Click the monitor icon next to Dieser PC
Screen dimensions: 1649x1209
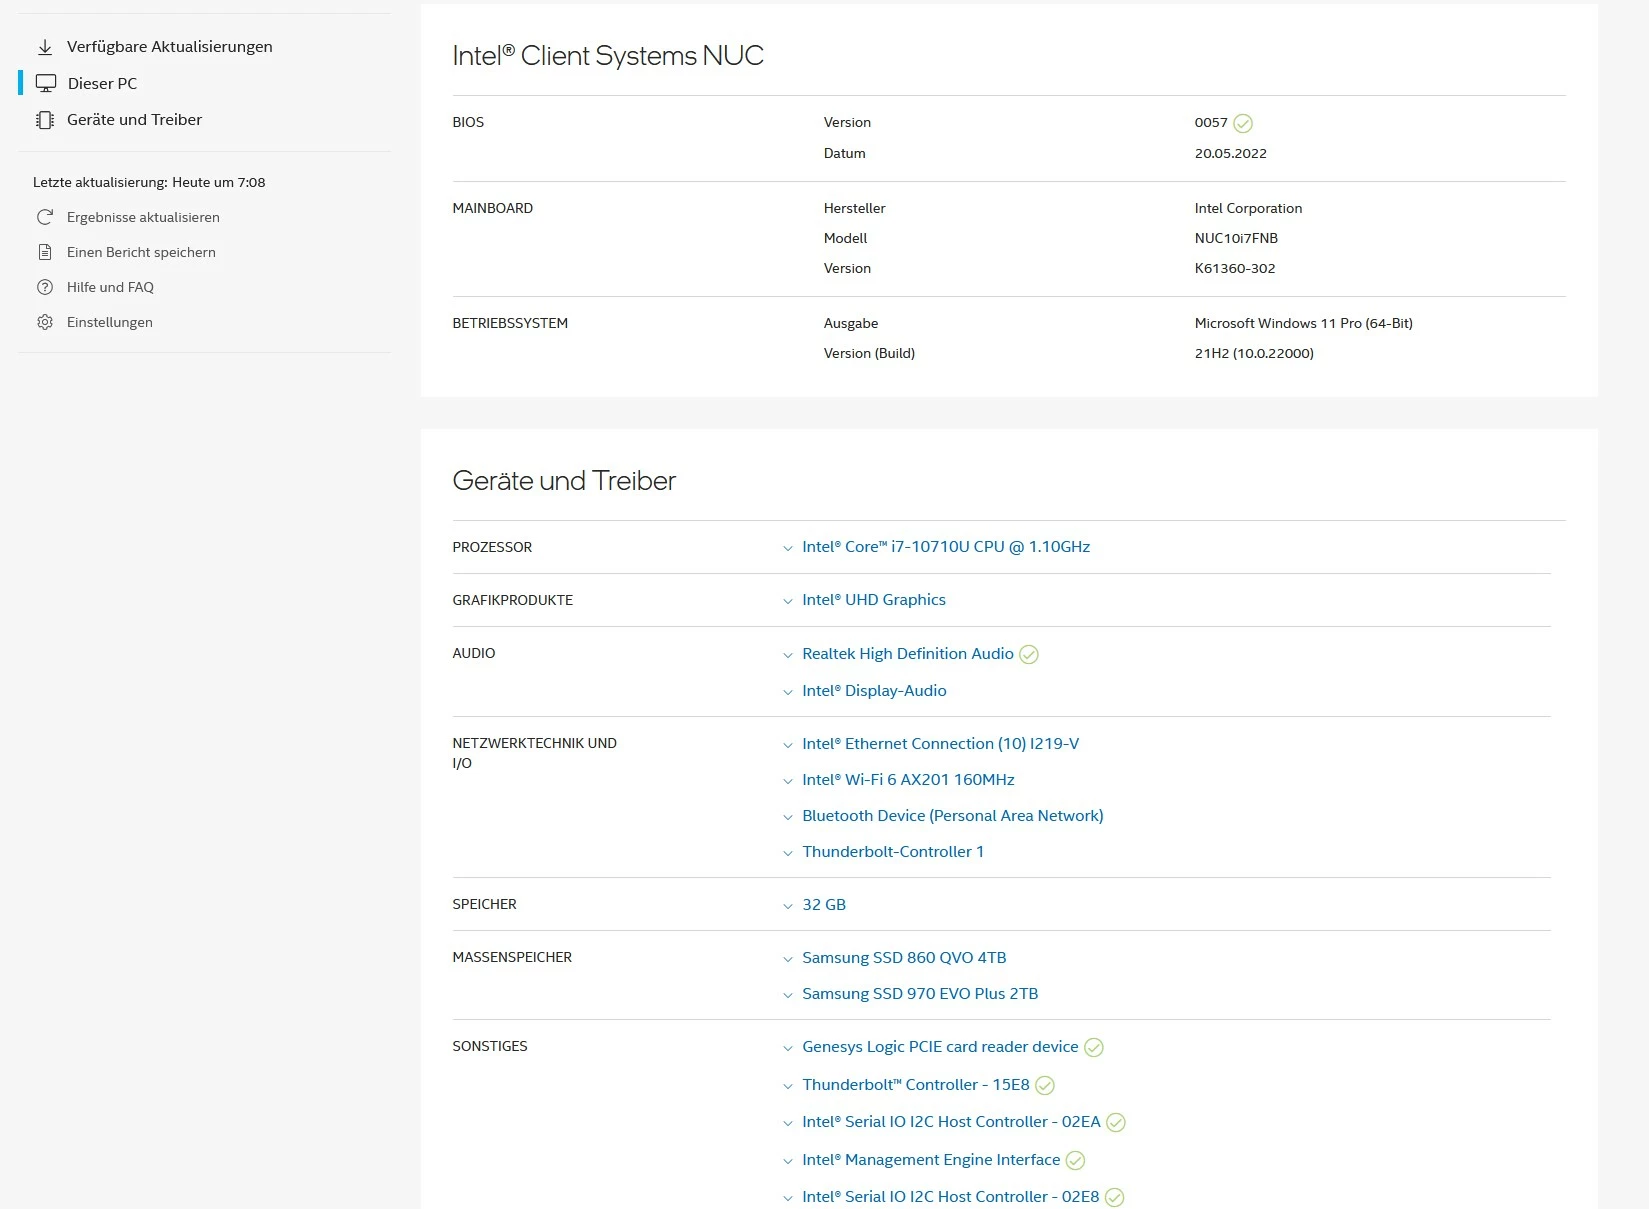[x=46, y=83]
